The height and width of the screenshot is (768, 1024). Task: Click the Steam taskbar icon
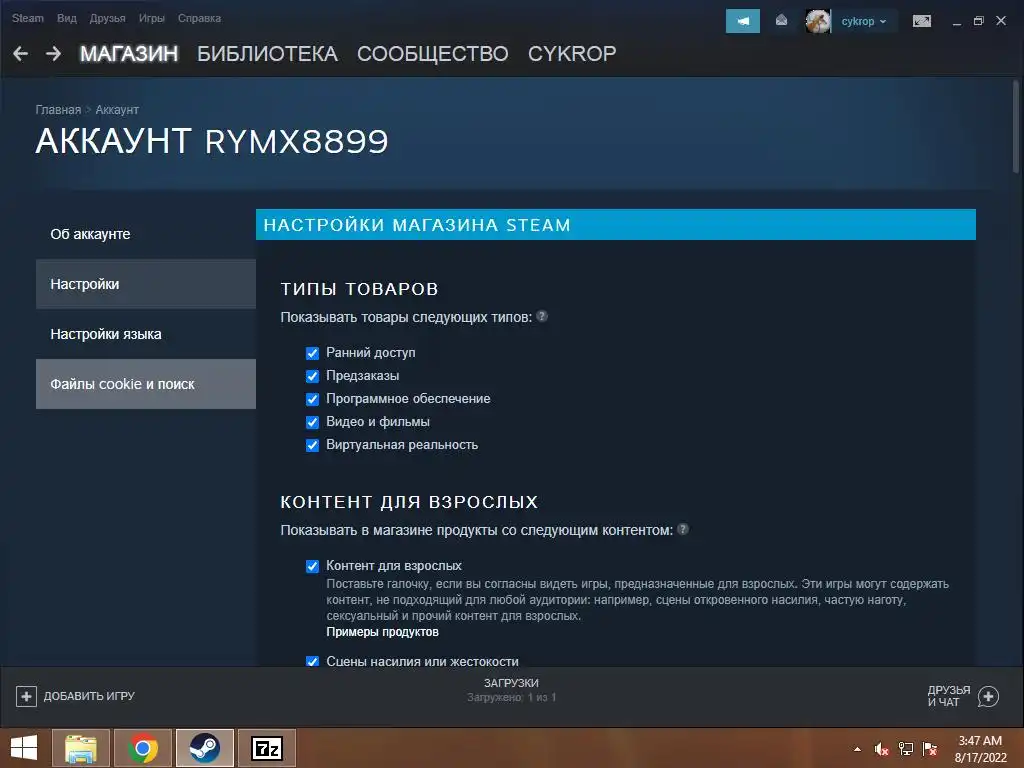pos(204,748)
